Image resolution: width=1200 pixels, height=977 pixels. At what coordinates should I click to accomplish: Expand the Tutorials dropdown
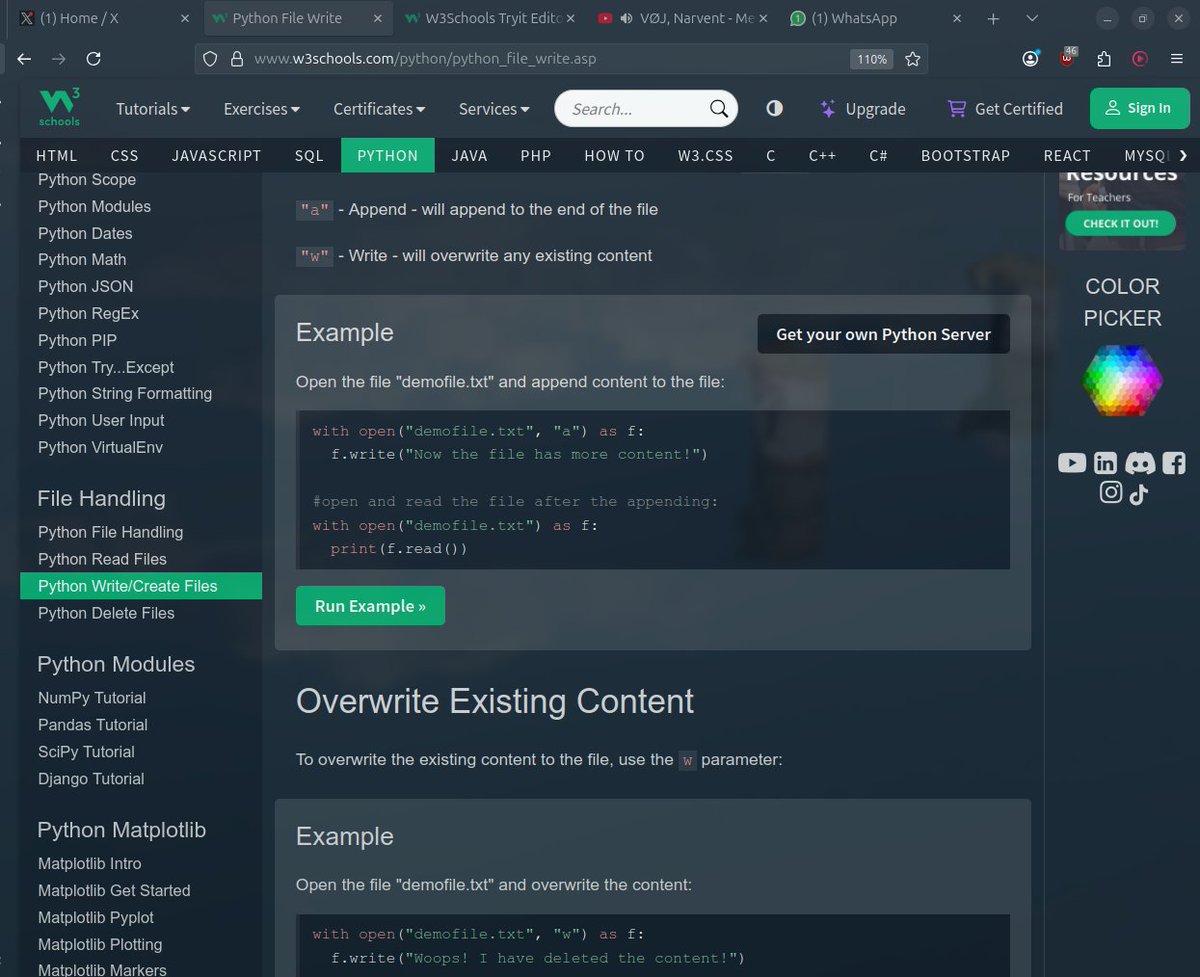(153, 109)
